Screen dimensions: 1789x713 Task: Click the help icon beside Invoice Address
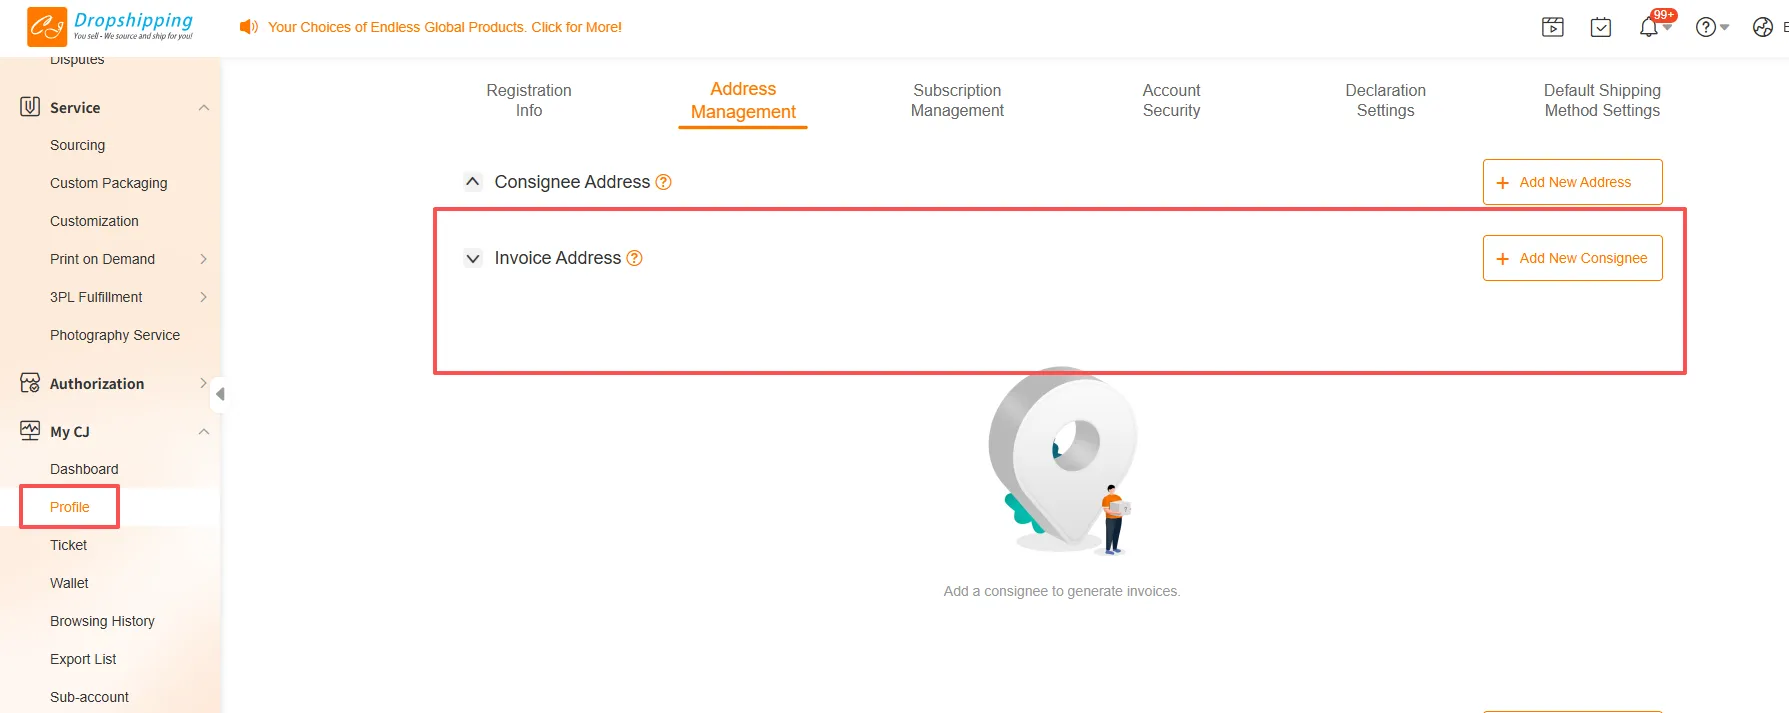coord(634,258)
